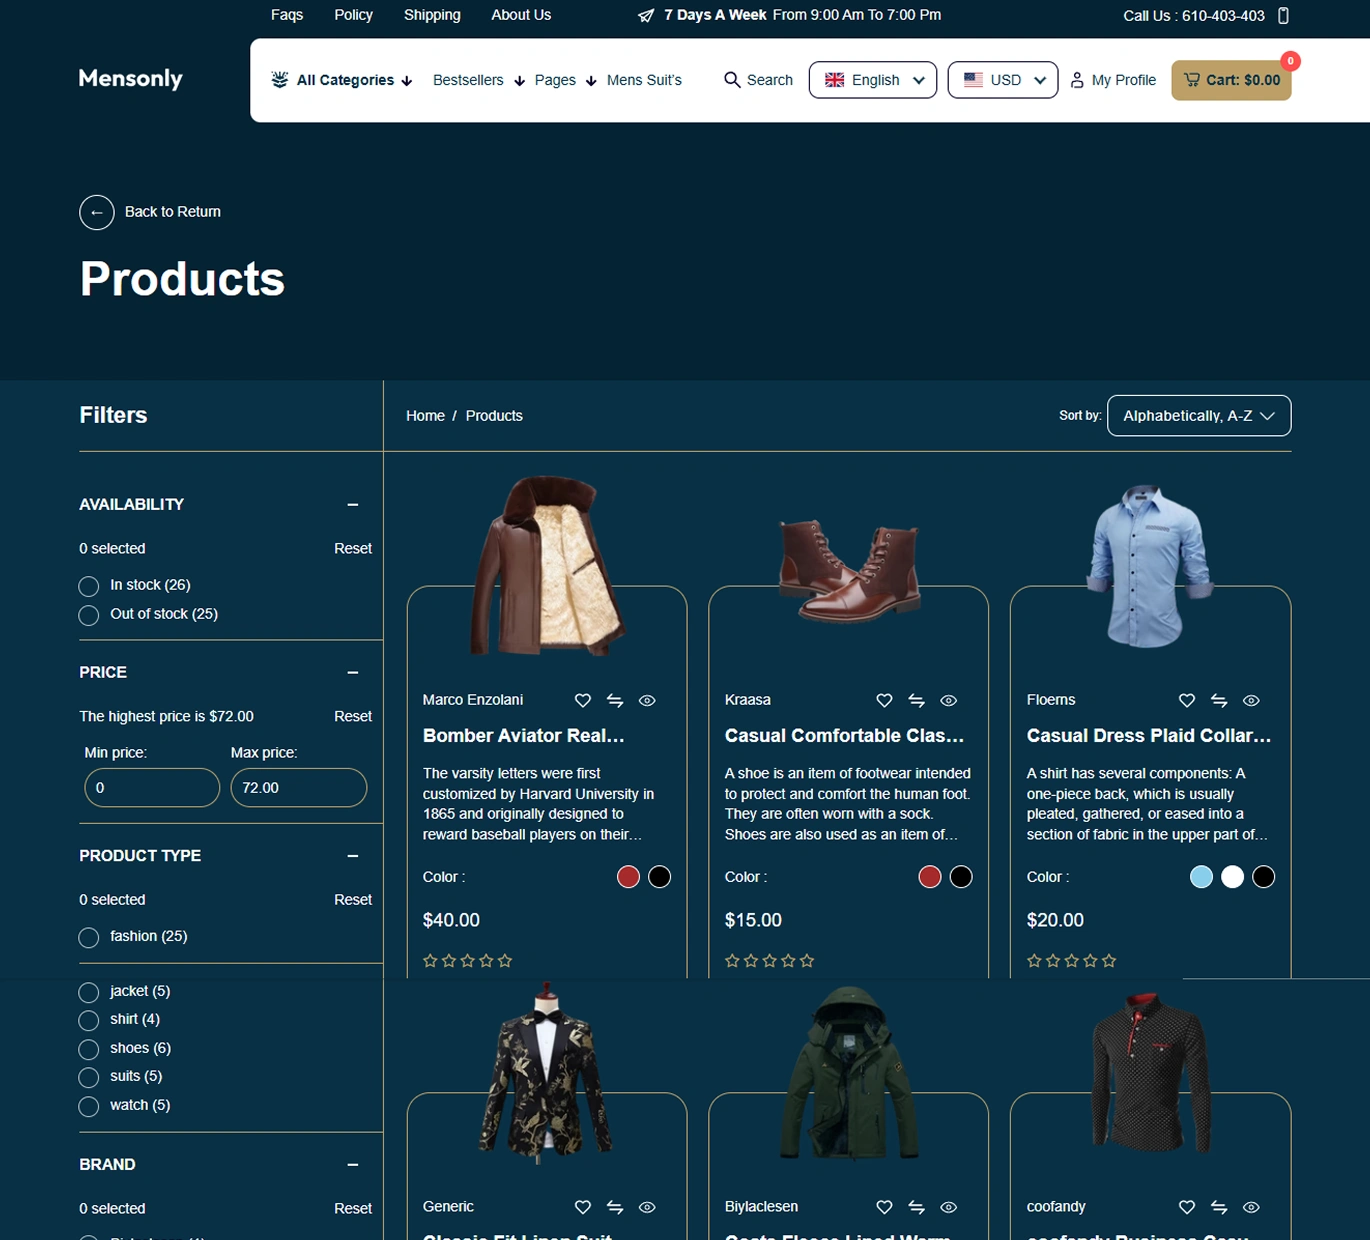Compare the coofandy business shirt

click(x=1219, y=1208)
